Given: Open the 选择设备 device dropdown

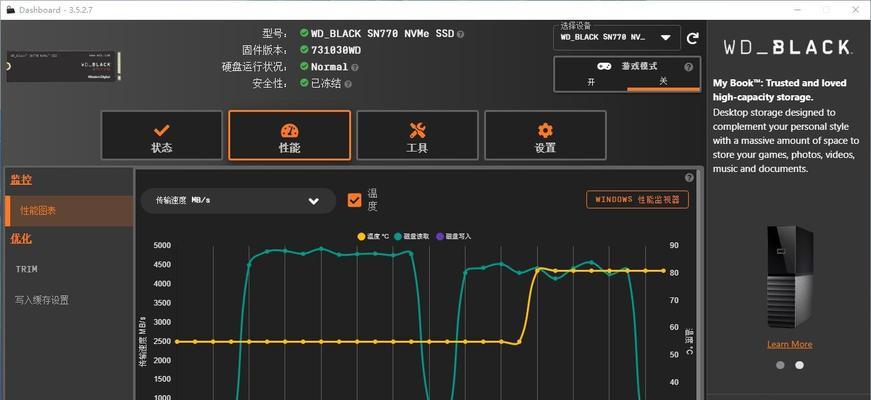Looking at the screenshot, I should (617, 37).
